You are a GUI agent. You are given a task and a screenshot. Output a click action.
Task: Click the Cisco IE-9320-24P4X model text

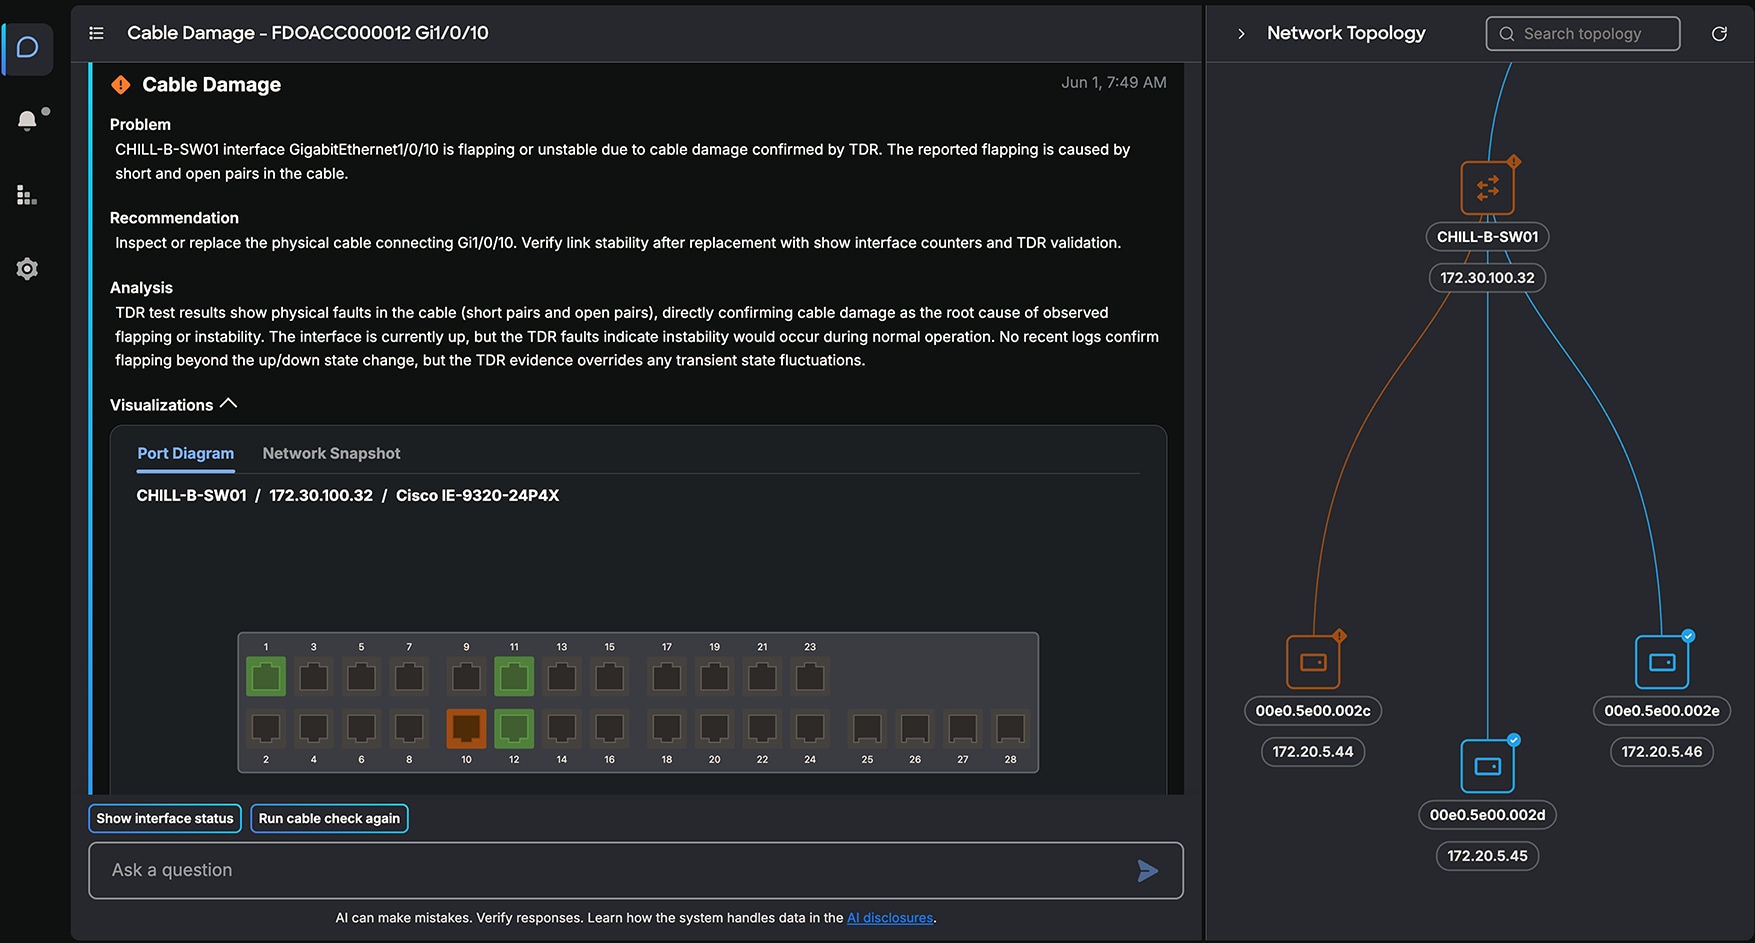(477, 496)
